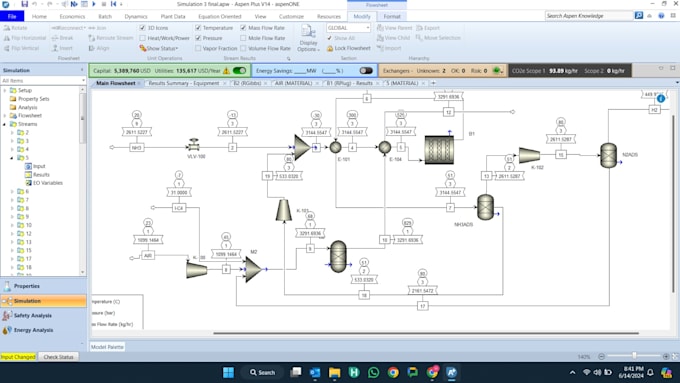The height and width of the screenshot is (383, 680).
Task: Toggle the Mass Flow Rate checkbox
Action: coord(243,28)
